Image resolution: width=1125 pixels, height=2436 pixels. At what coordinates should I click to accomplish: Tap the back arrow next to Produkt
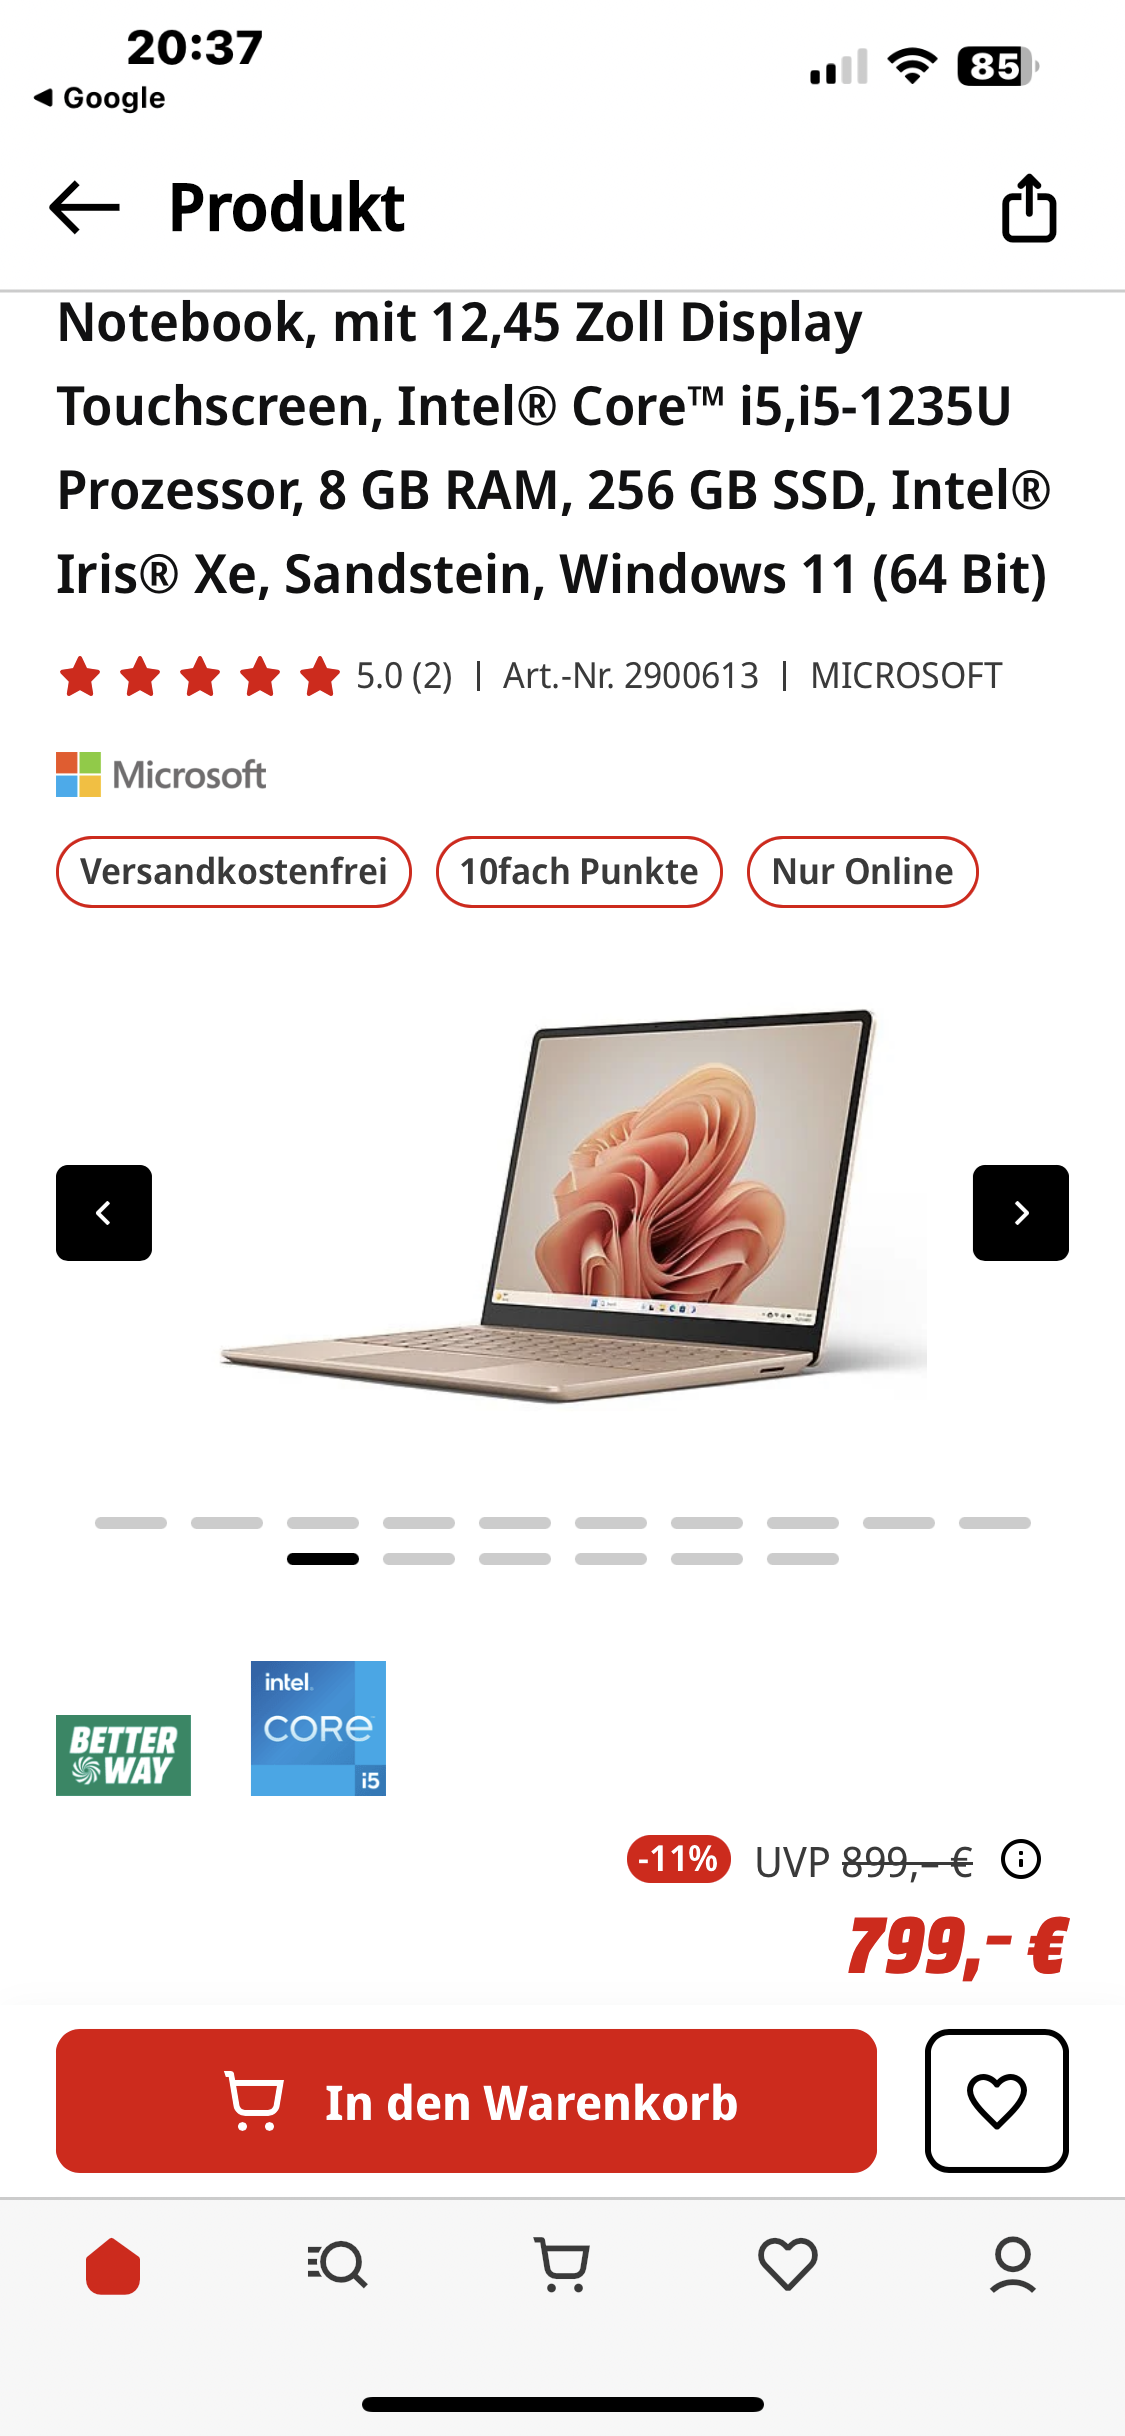[x=84, y=208]
